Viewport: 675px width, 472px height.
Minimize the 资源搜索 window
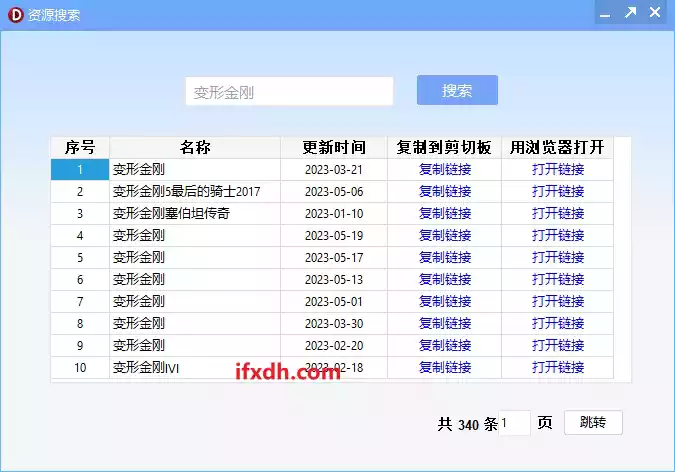coord(605,13)
